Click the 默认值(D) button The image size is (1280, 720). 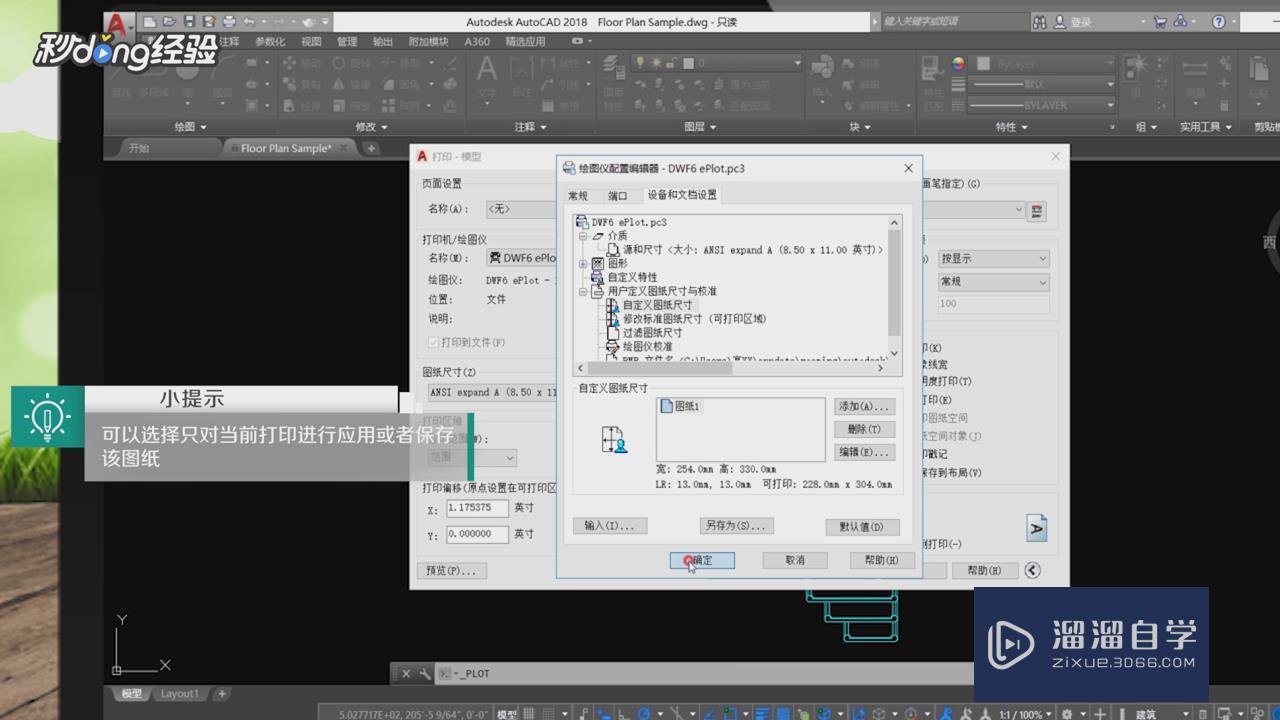pyautogui.click(x=862, y=527)
